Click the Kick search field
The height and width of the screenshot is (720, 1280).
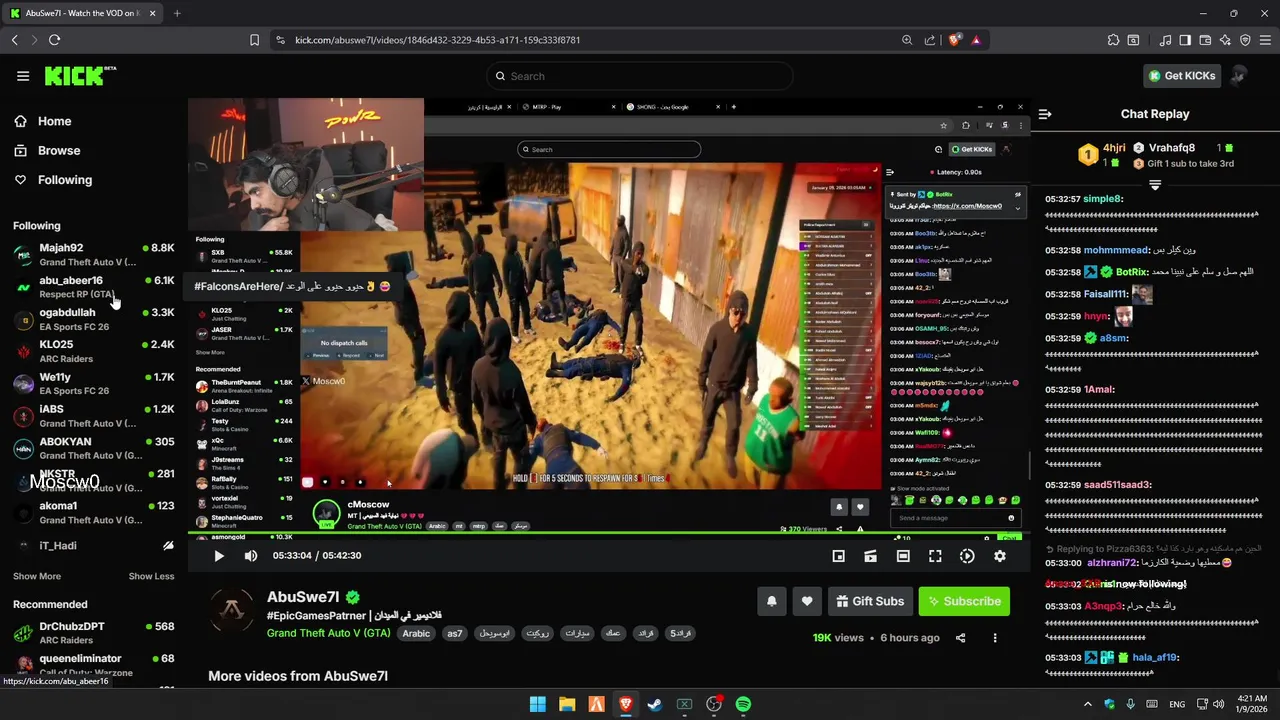point(640,76)
